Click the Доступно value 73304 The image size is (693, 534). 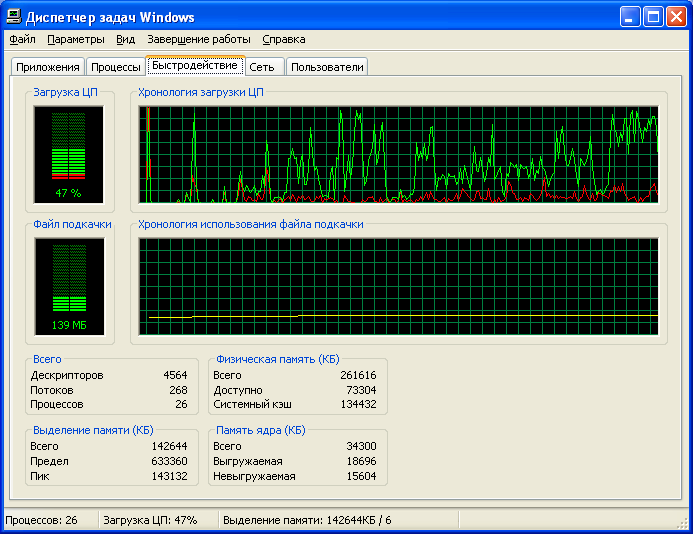362,390
